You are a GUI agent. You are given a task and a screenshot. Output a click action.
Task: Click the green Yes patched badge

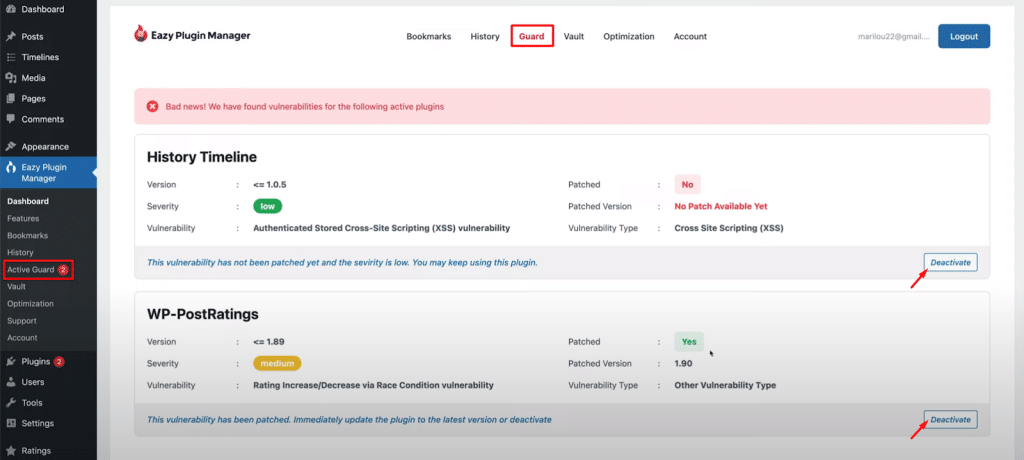point(689,342)
